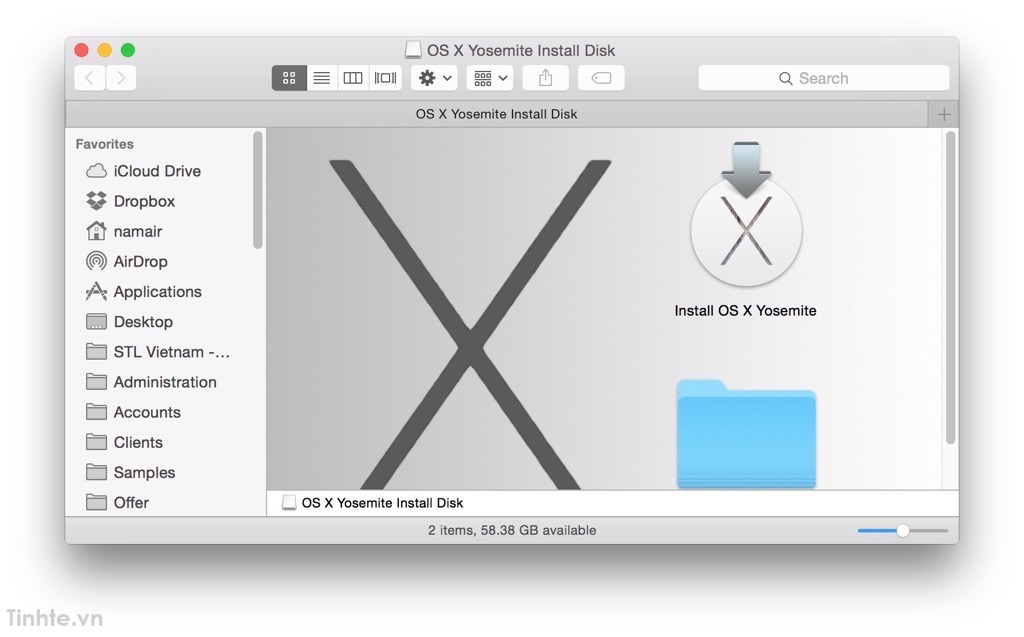Open iCloud Drive in sidebar
1024x637 pixels.
[158, 171]
